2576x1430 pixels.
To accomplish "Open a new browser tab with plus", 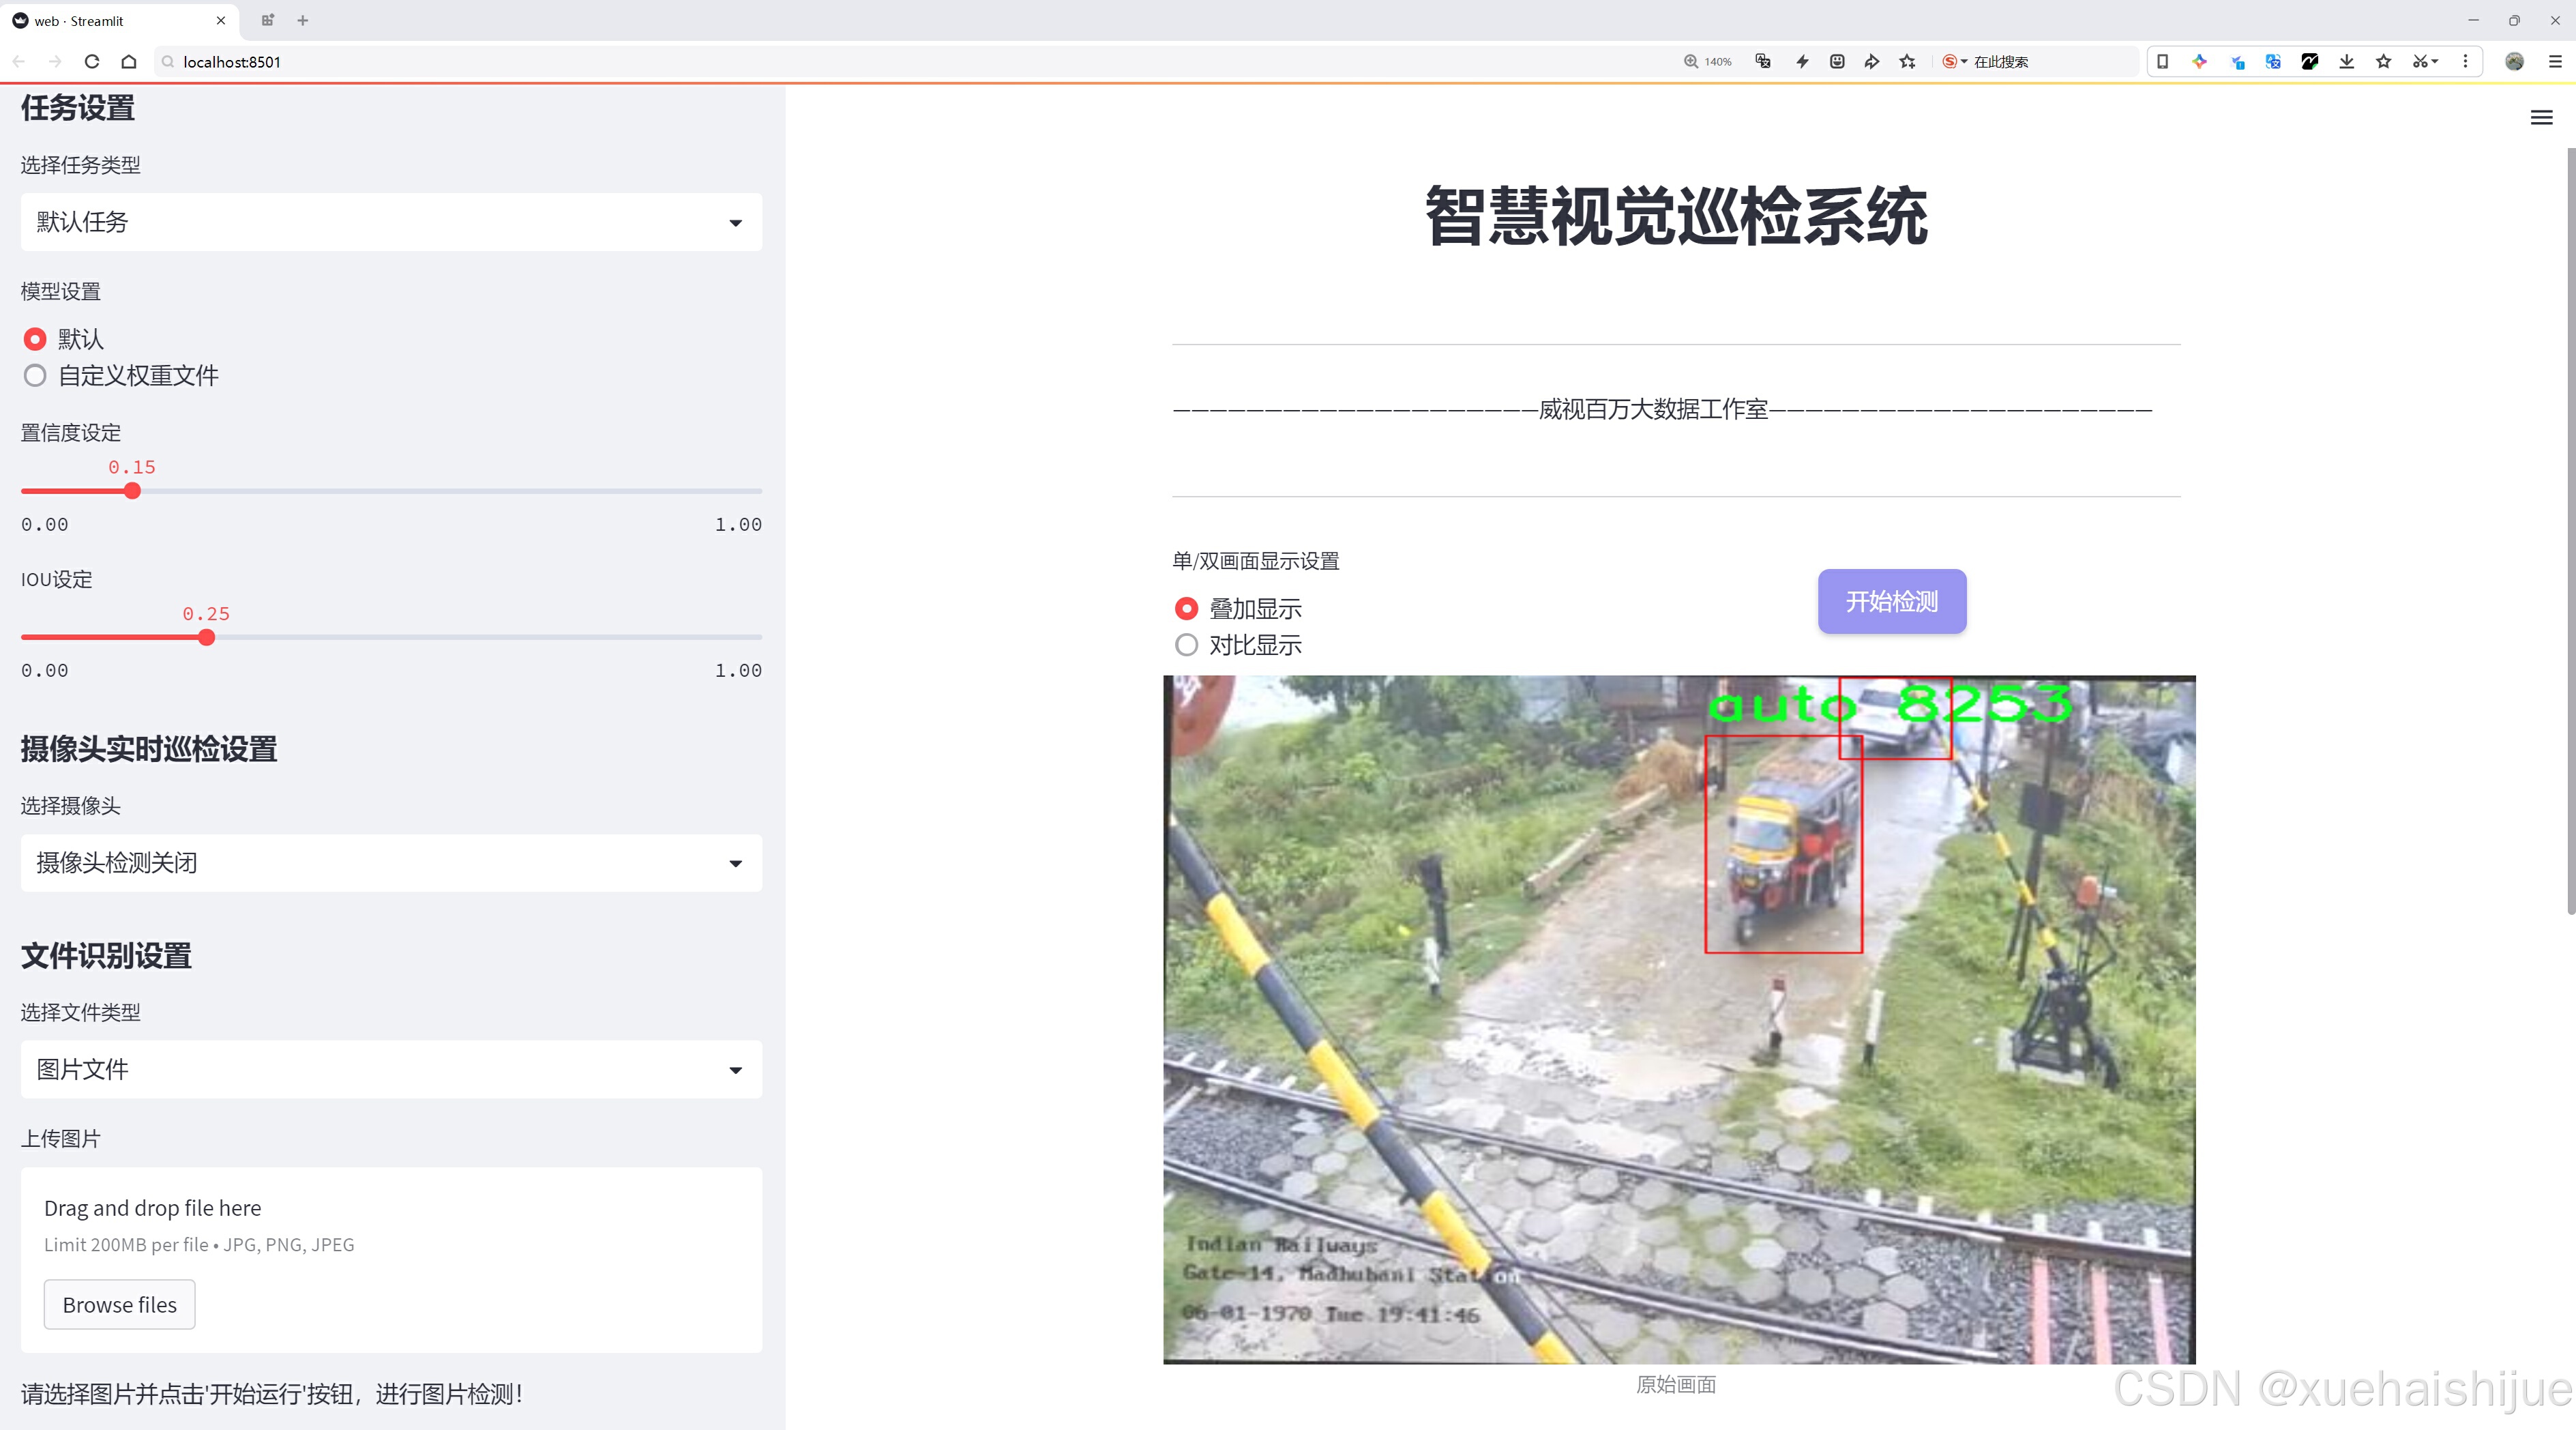I will click(x=303, y=20).
